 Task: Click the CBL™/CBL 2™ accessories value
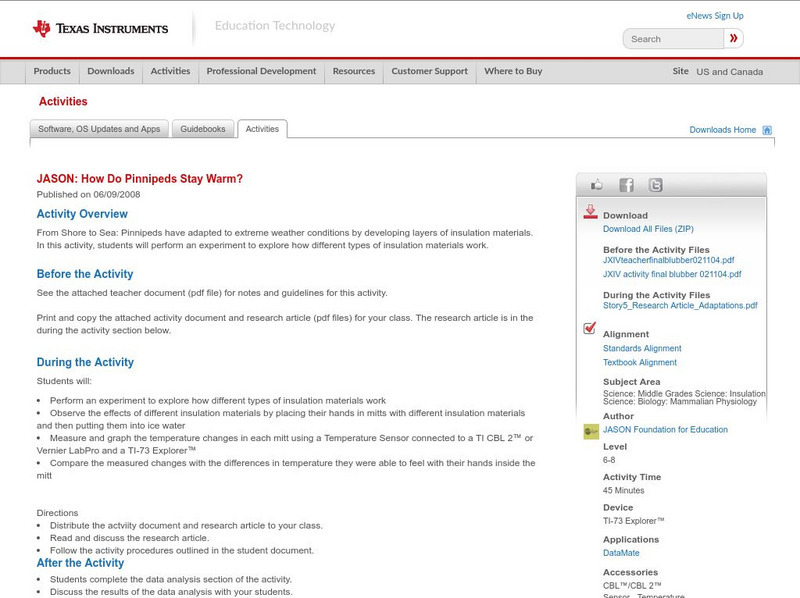[x=632, y=585]
